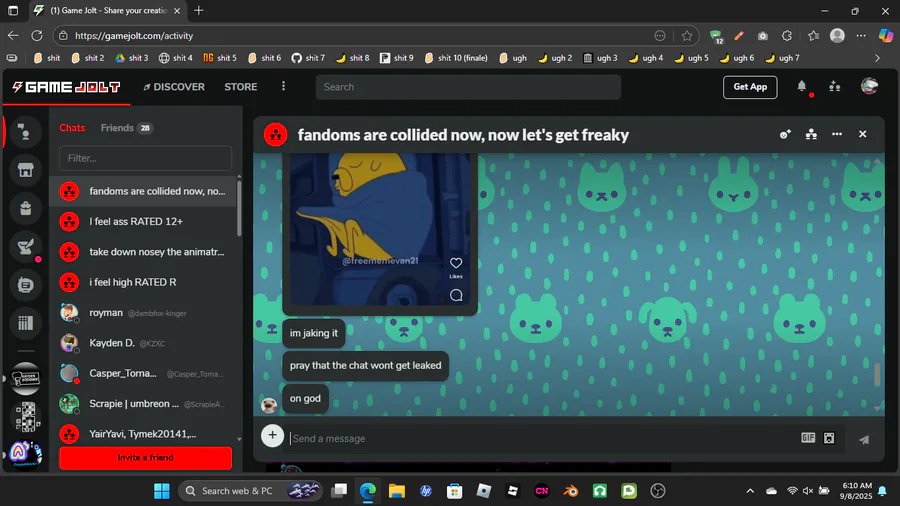Focus the Game Jolt Search field
900x506 pixels.
468,87
